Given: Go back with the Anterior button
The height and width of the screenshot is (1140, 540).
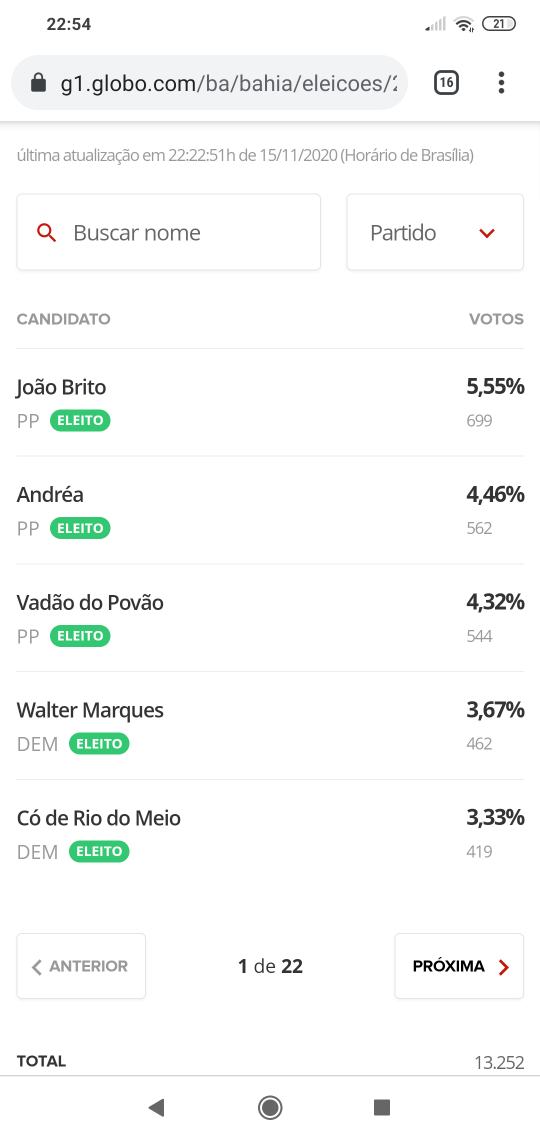Looking at the screenshot, I should [x=81, y=966].
